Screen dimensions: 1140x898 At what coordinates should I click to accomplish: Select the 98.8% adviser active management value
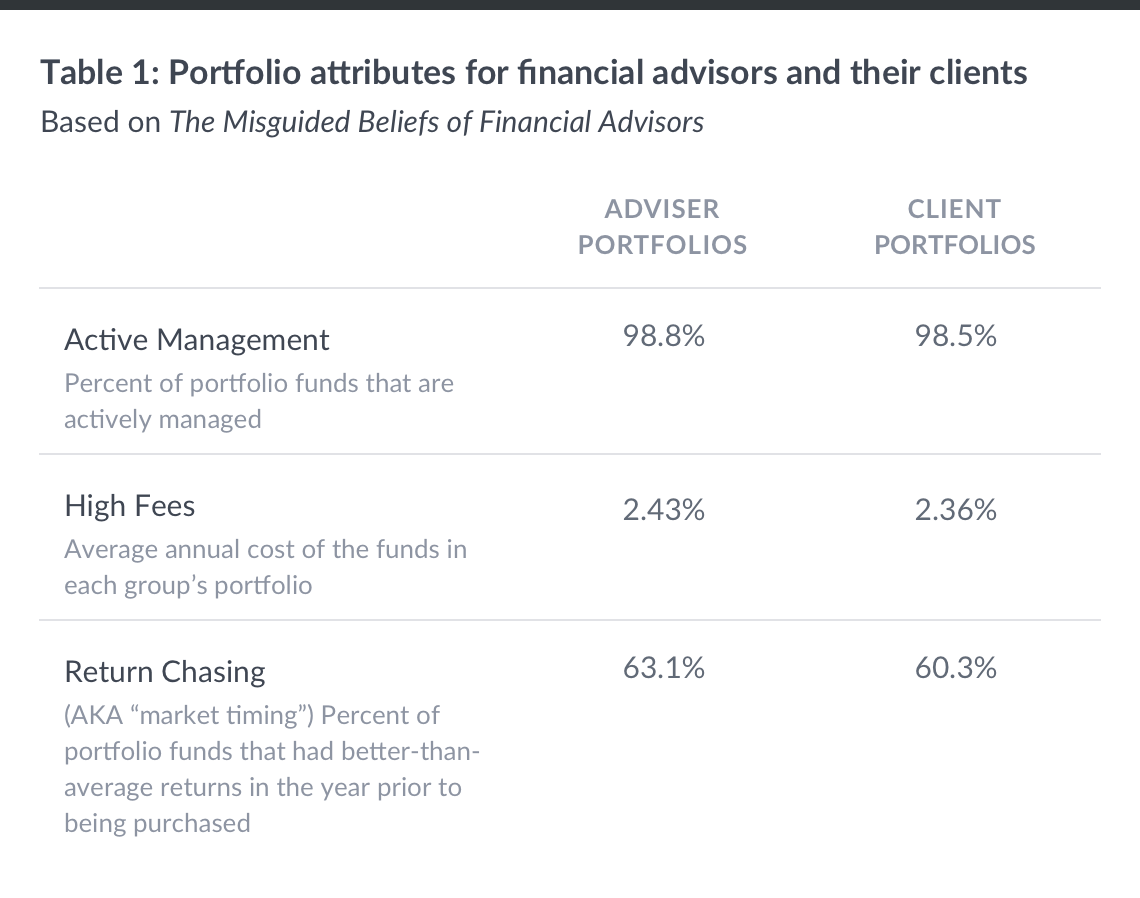[x=663, y=337]
